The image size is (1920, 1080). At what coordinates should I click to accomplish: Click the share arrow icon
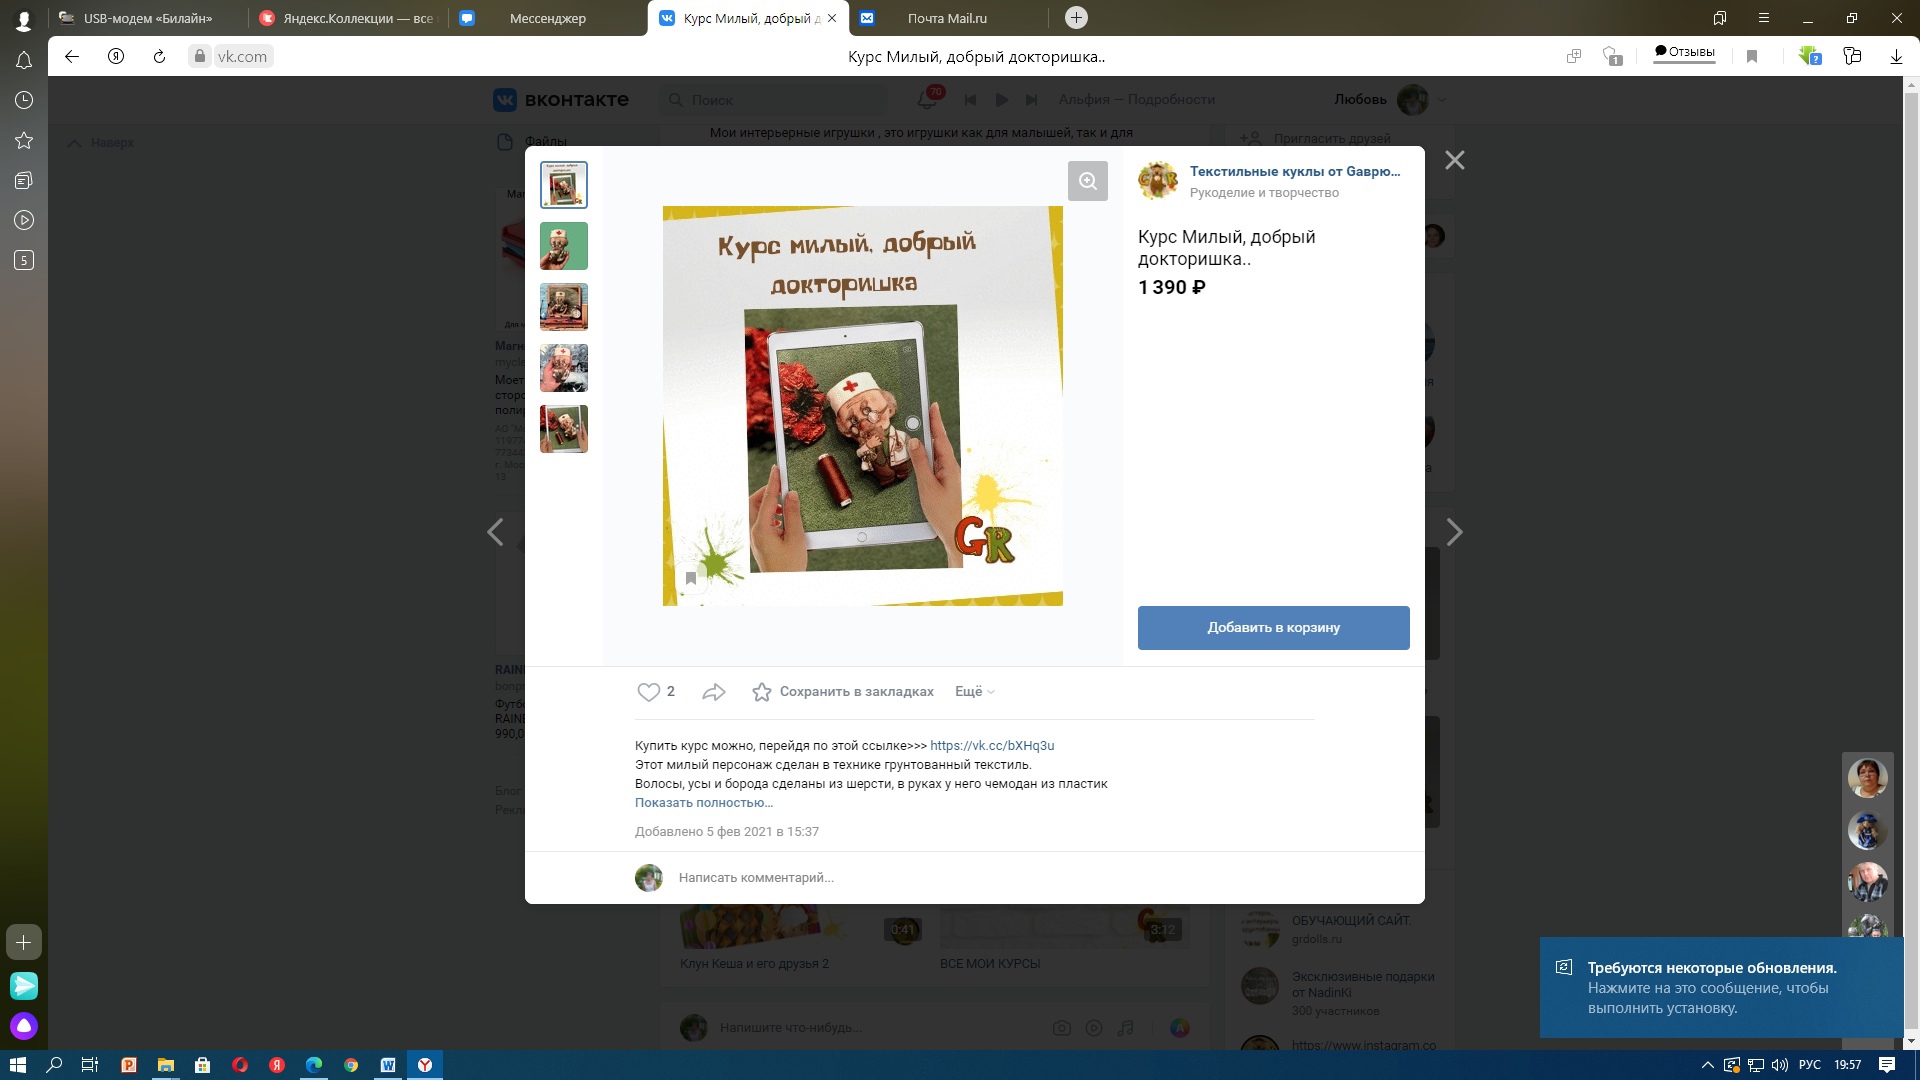click(713, 691)
